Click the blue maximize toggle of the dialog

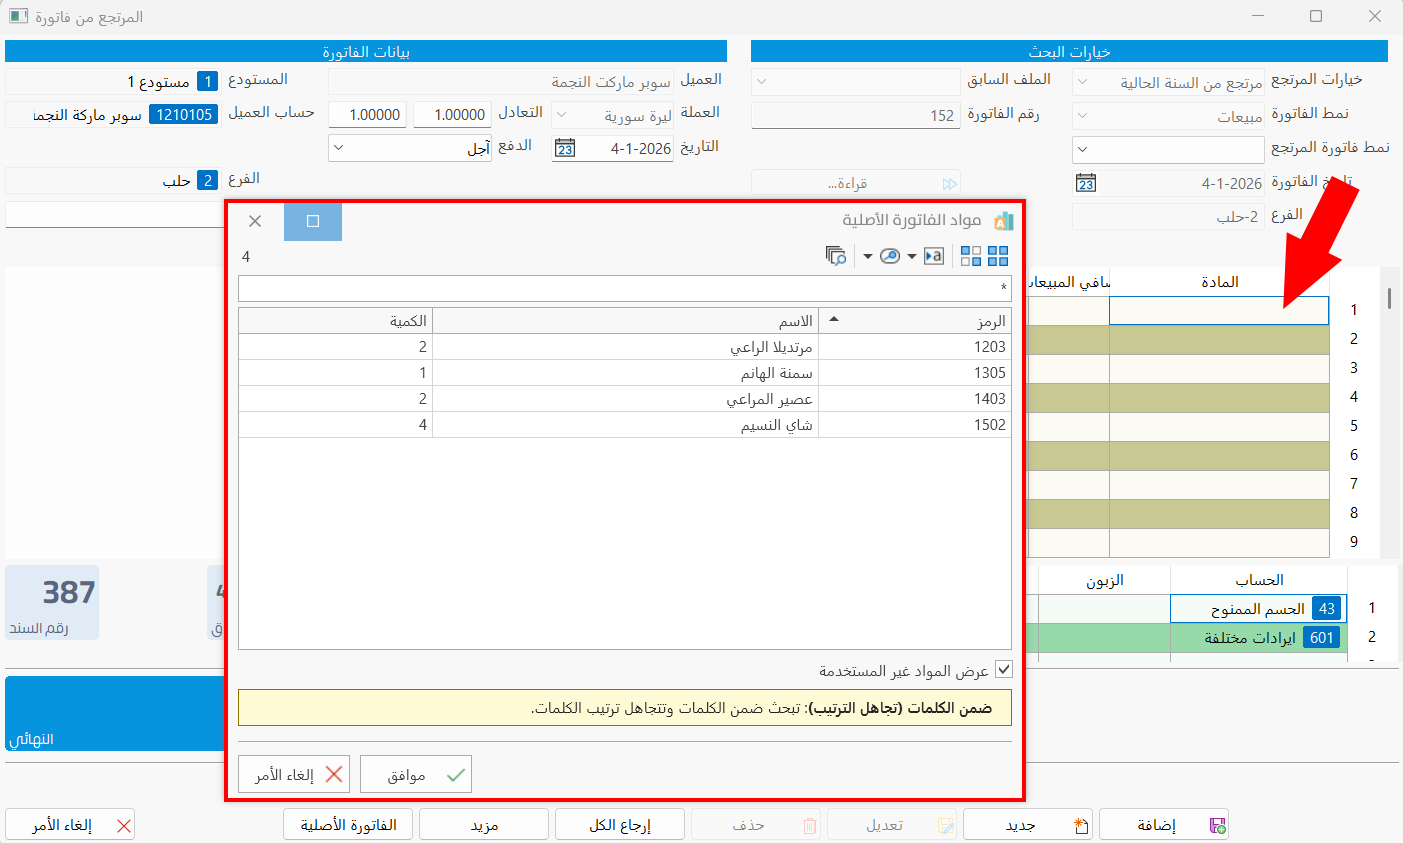[313, 220]
